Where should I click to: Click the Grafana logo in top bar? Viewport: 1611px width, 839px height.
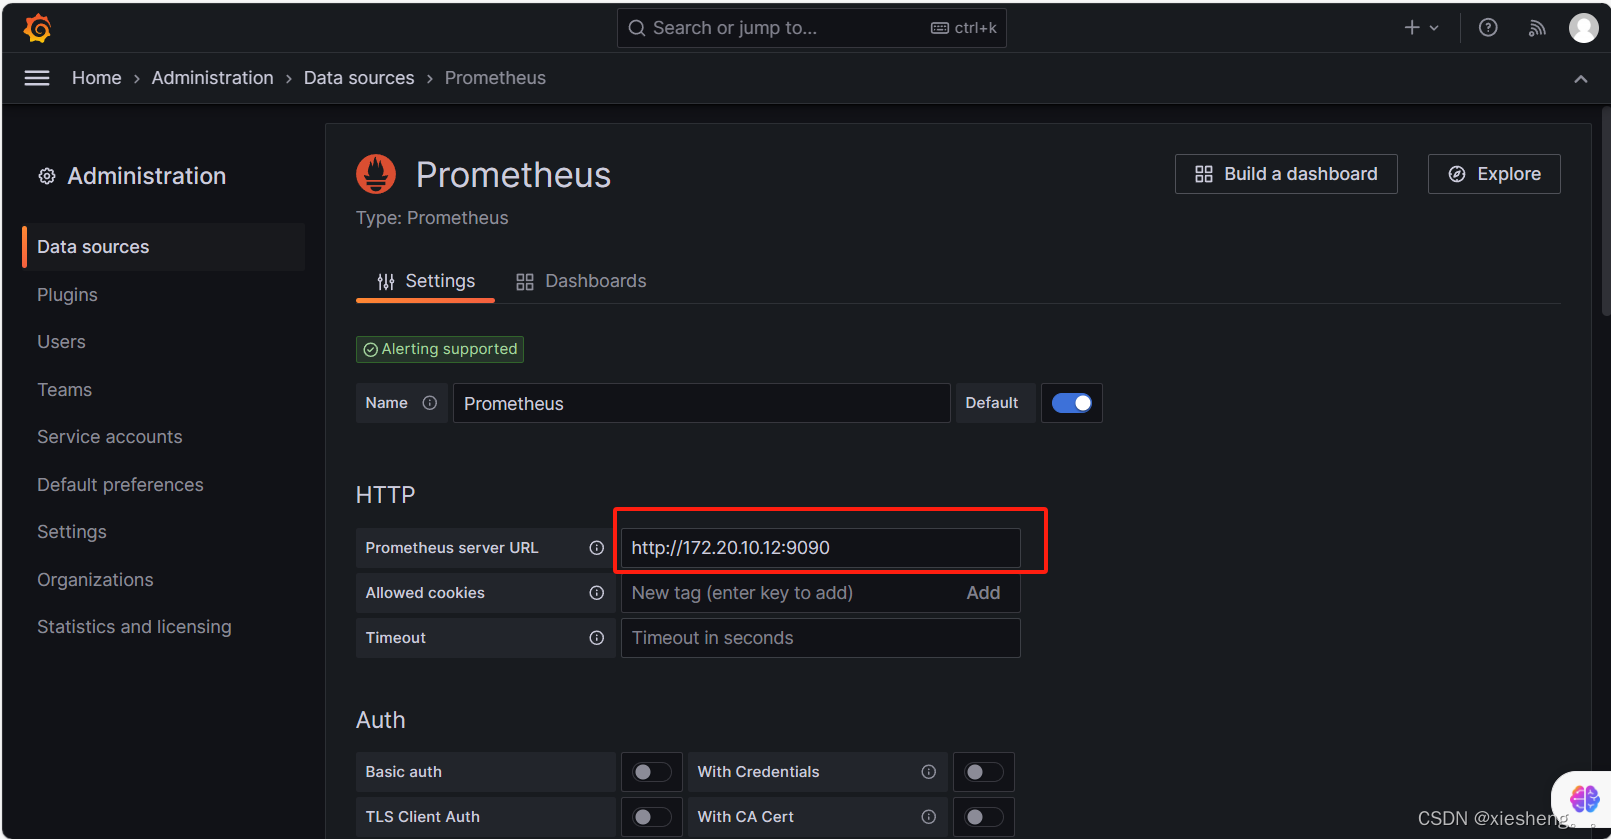(x=37, y=27)
